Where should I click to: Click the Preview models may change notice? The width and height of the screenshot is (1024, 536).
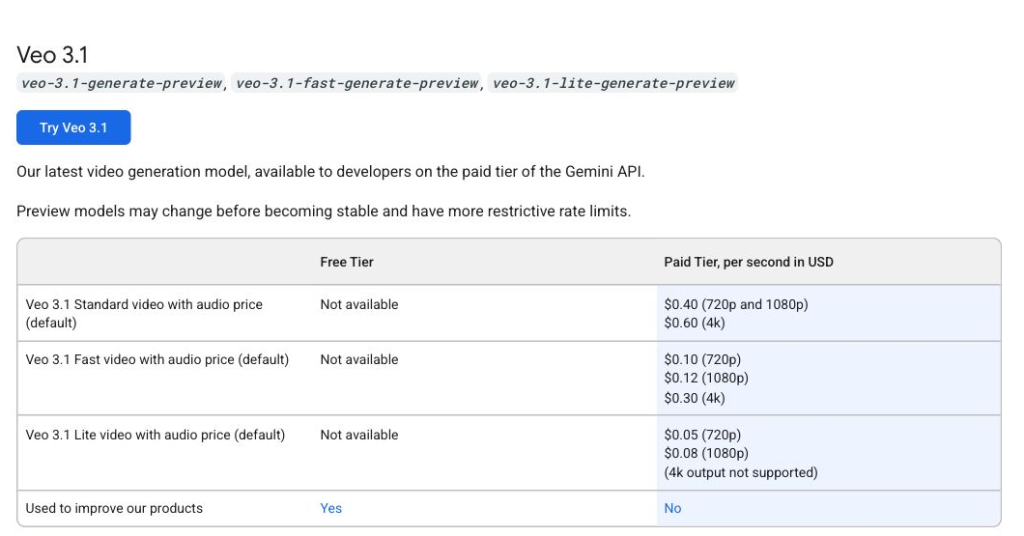tap(323, 211)
